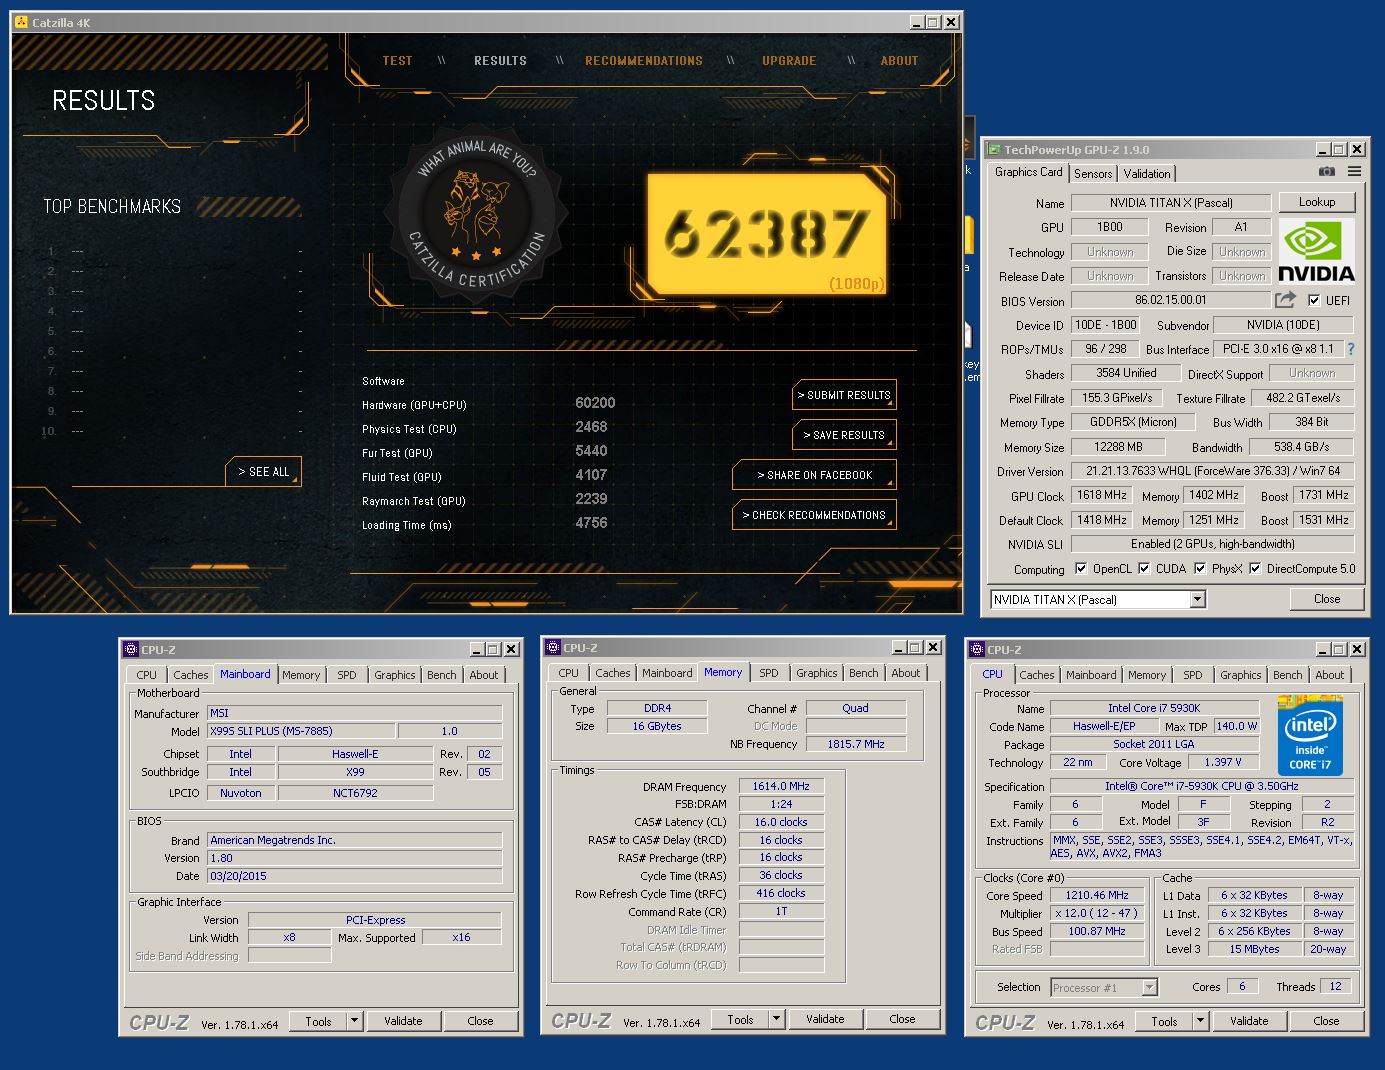1385x1070 pixels.
Task: Open the UPGRADE tab in Catzilla
Action: tap(789, 60)
